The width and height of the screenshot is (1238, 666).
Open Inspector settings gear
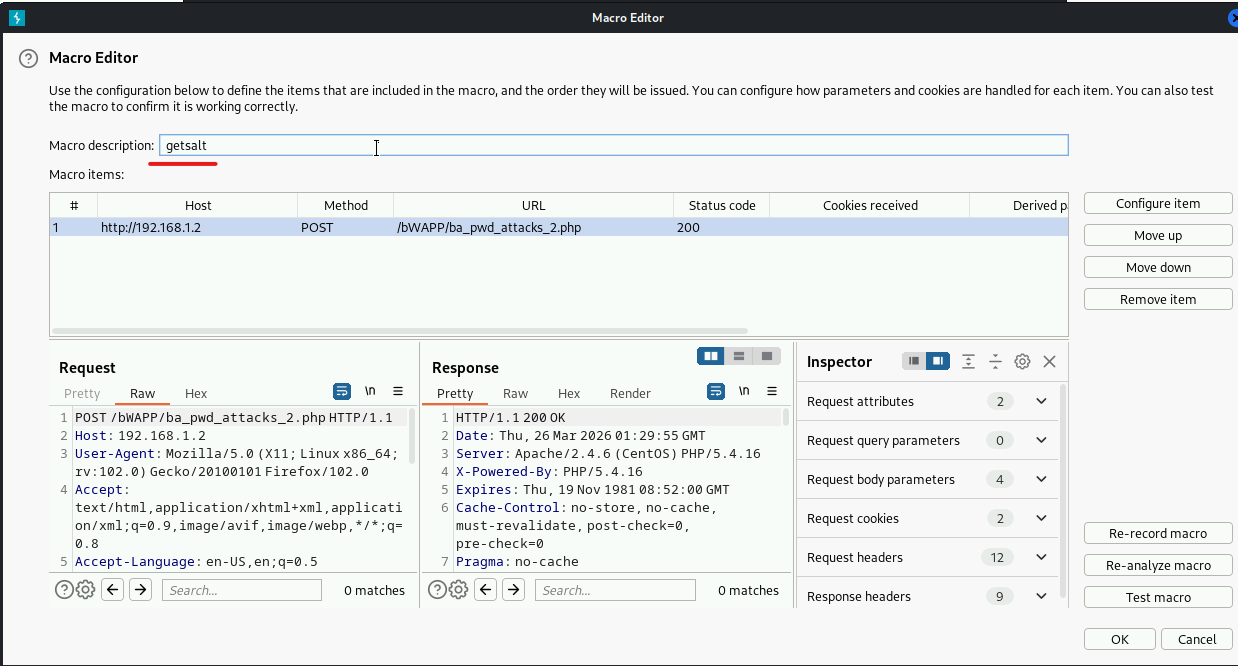(x=1022, y=362)
